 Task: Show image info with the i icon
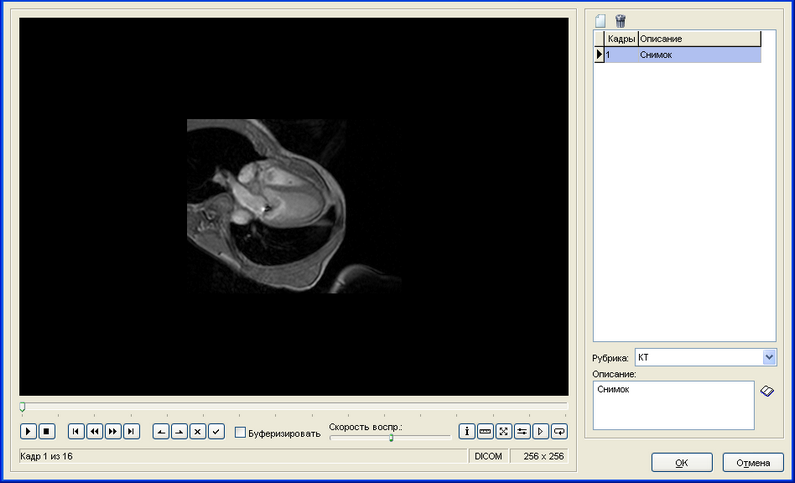click(x=466, y=431)
